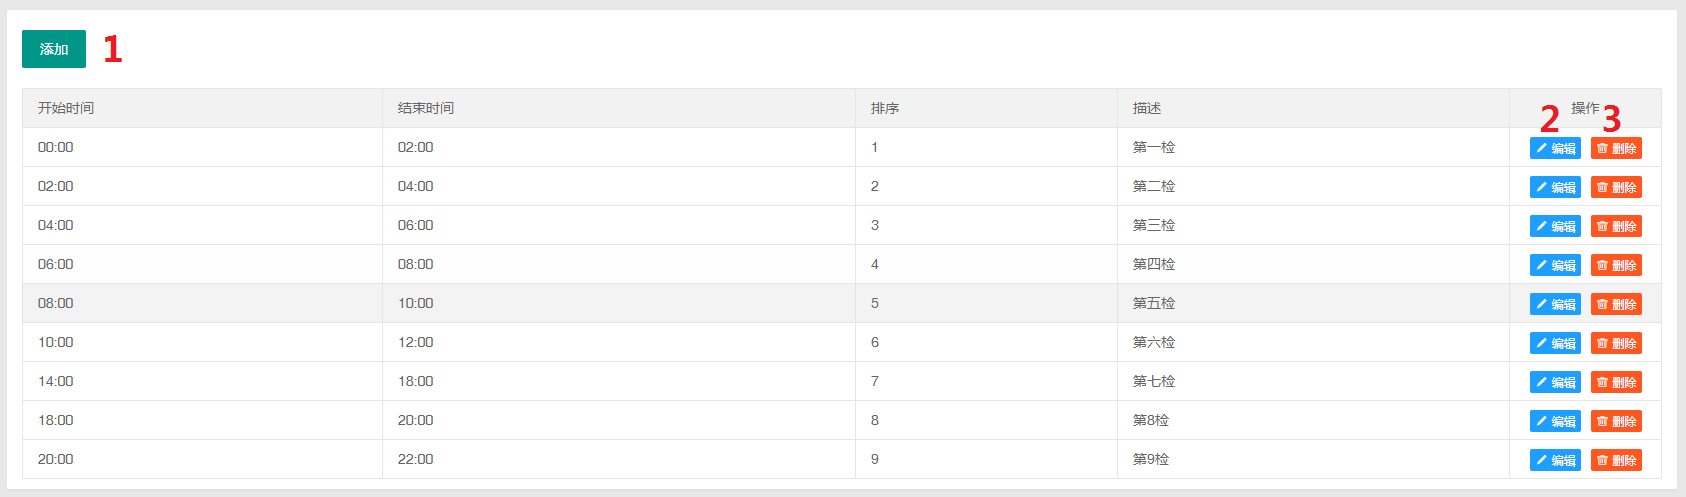The image size is (1686, 497).
Task: Delete the 第二检 row
Action: tap(1616, 187)
